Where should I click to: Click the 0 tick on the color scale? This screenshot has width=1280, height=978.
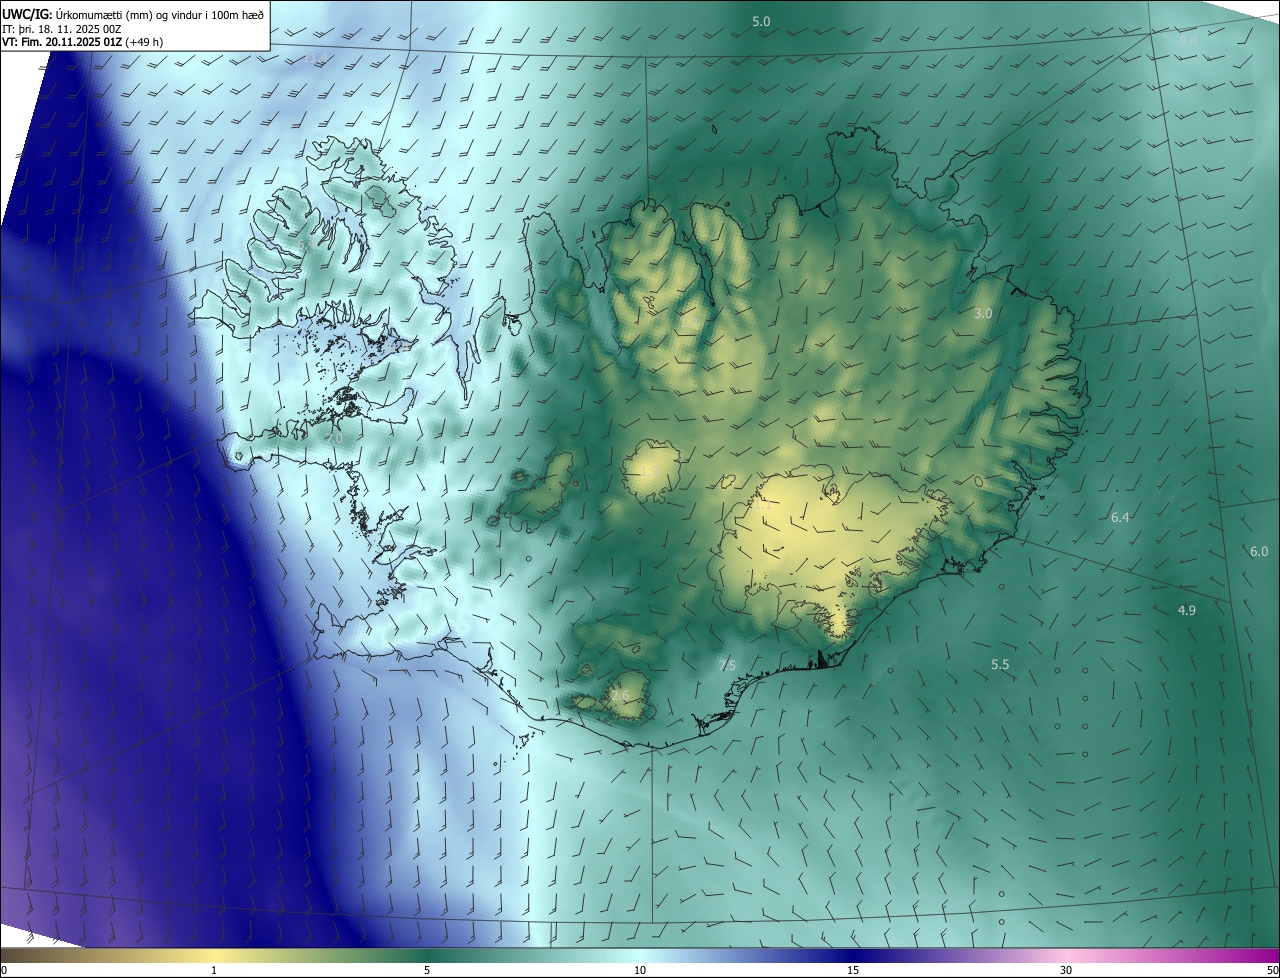[x=4, y=970]
